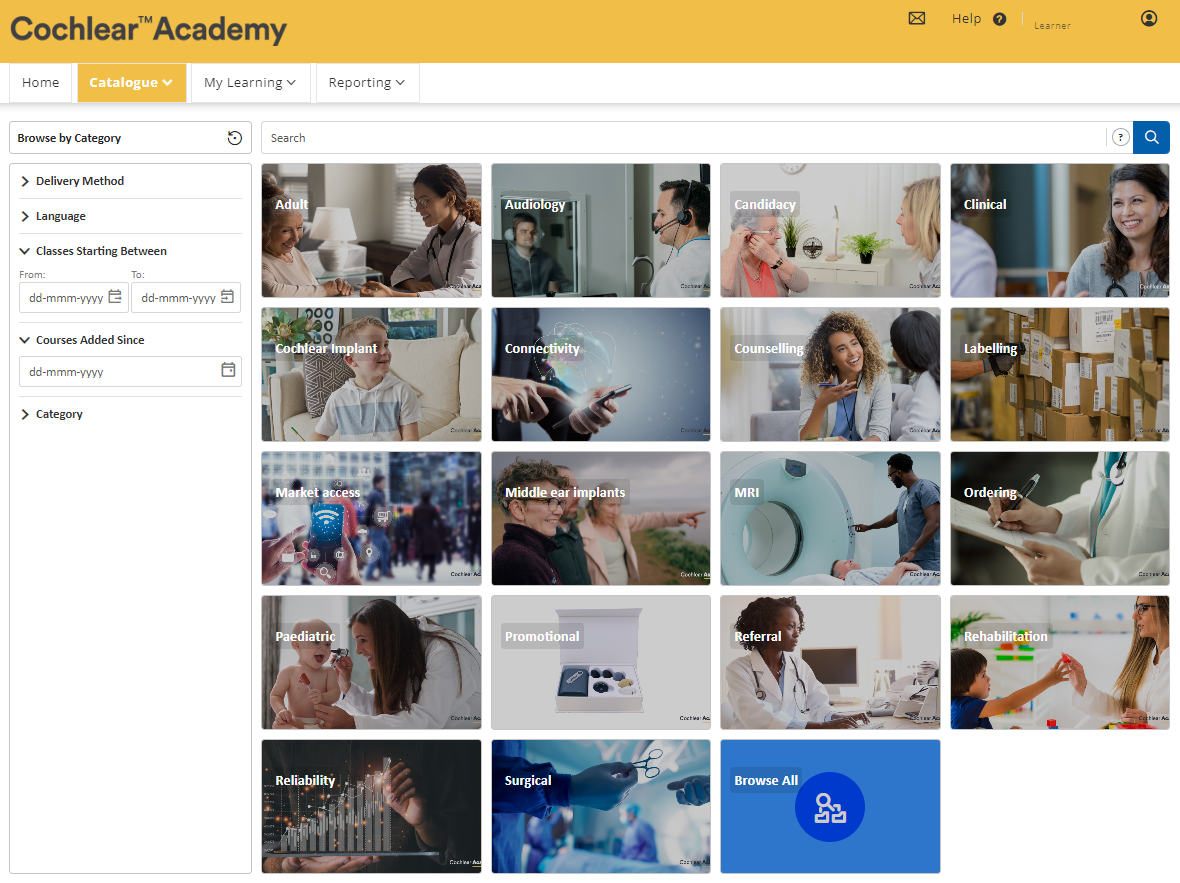Open the Catalogue dropdown menu
The height and width of the screenshot is (883, 1180).
pos(132,83)
